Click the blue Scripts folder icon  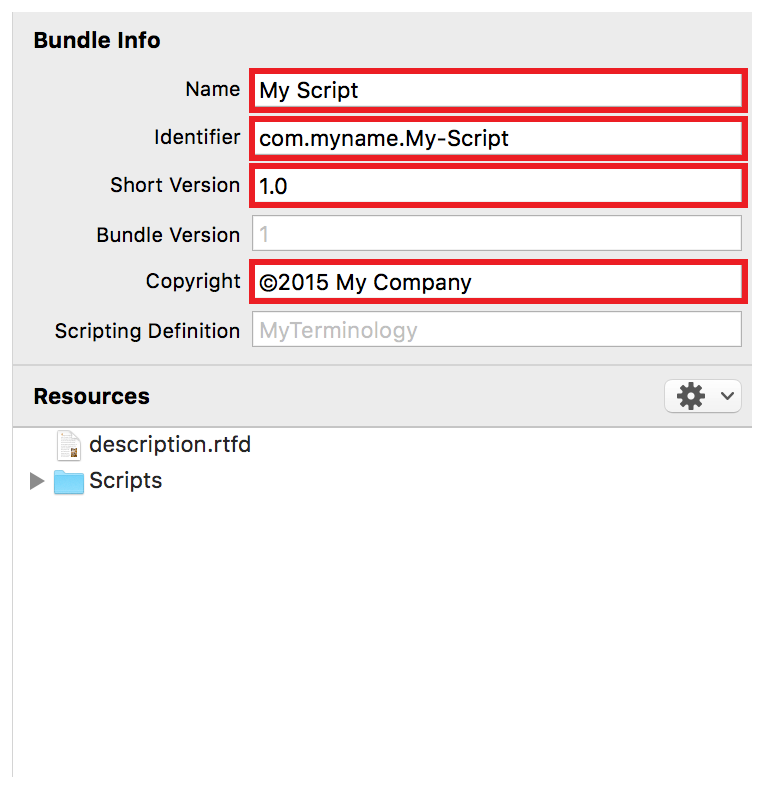click(68, 482)
